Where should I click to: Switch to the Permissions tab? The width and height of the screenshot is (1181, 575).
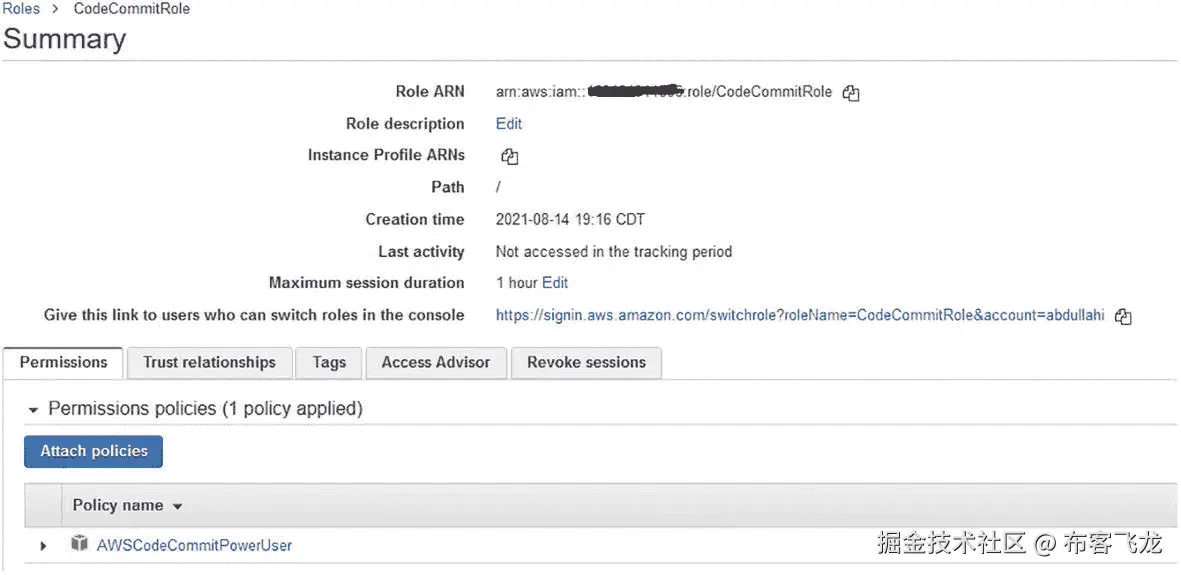click(x=63, y=362)
